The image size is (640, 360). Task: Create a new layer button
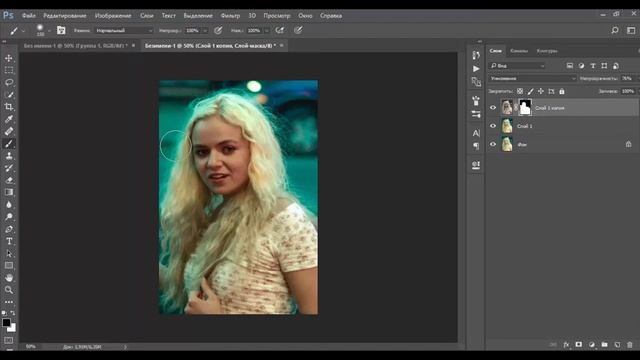click(617, 345)
